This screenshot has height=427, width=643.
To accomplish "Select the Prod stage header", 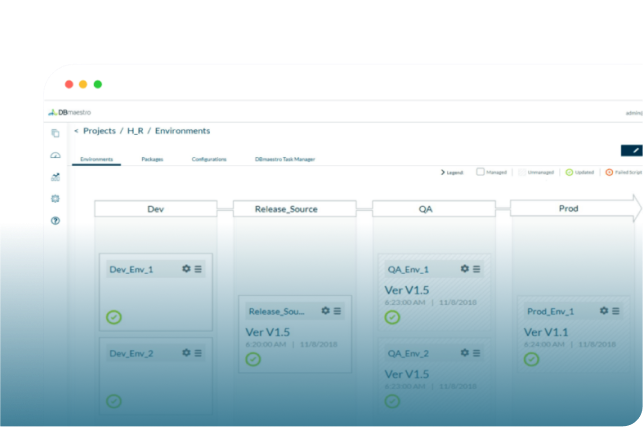I will (x=574, y=208).
